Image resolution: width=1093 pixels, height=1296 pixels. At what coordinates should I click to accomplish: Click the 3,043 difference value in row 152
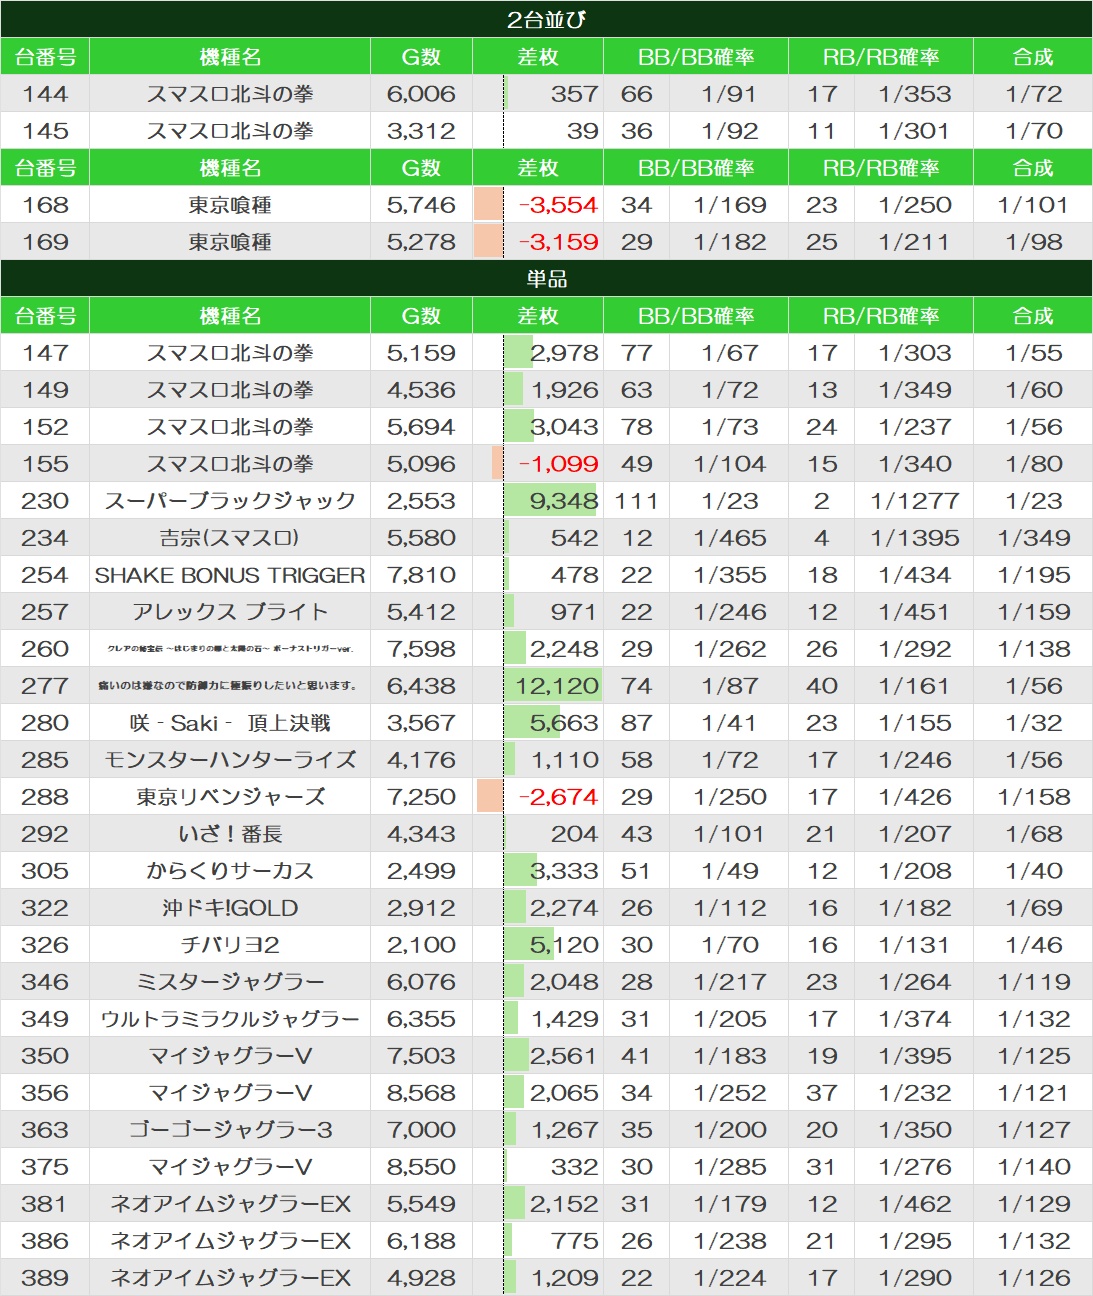[x=564, y=427]
